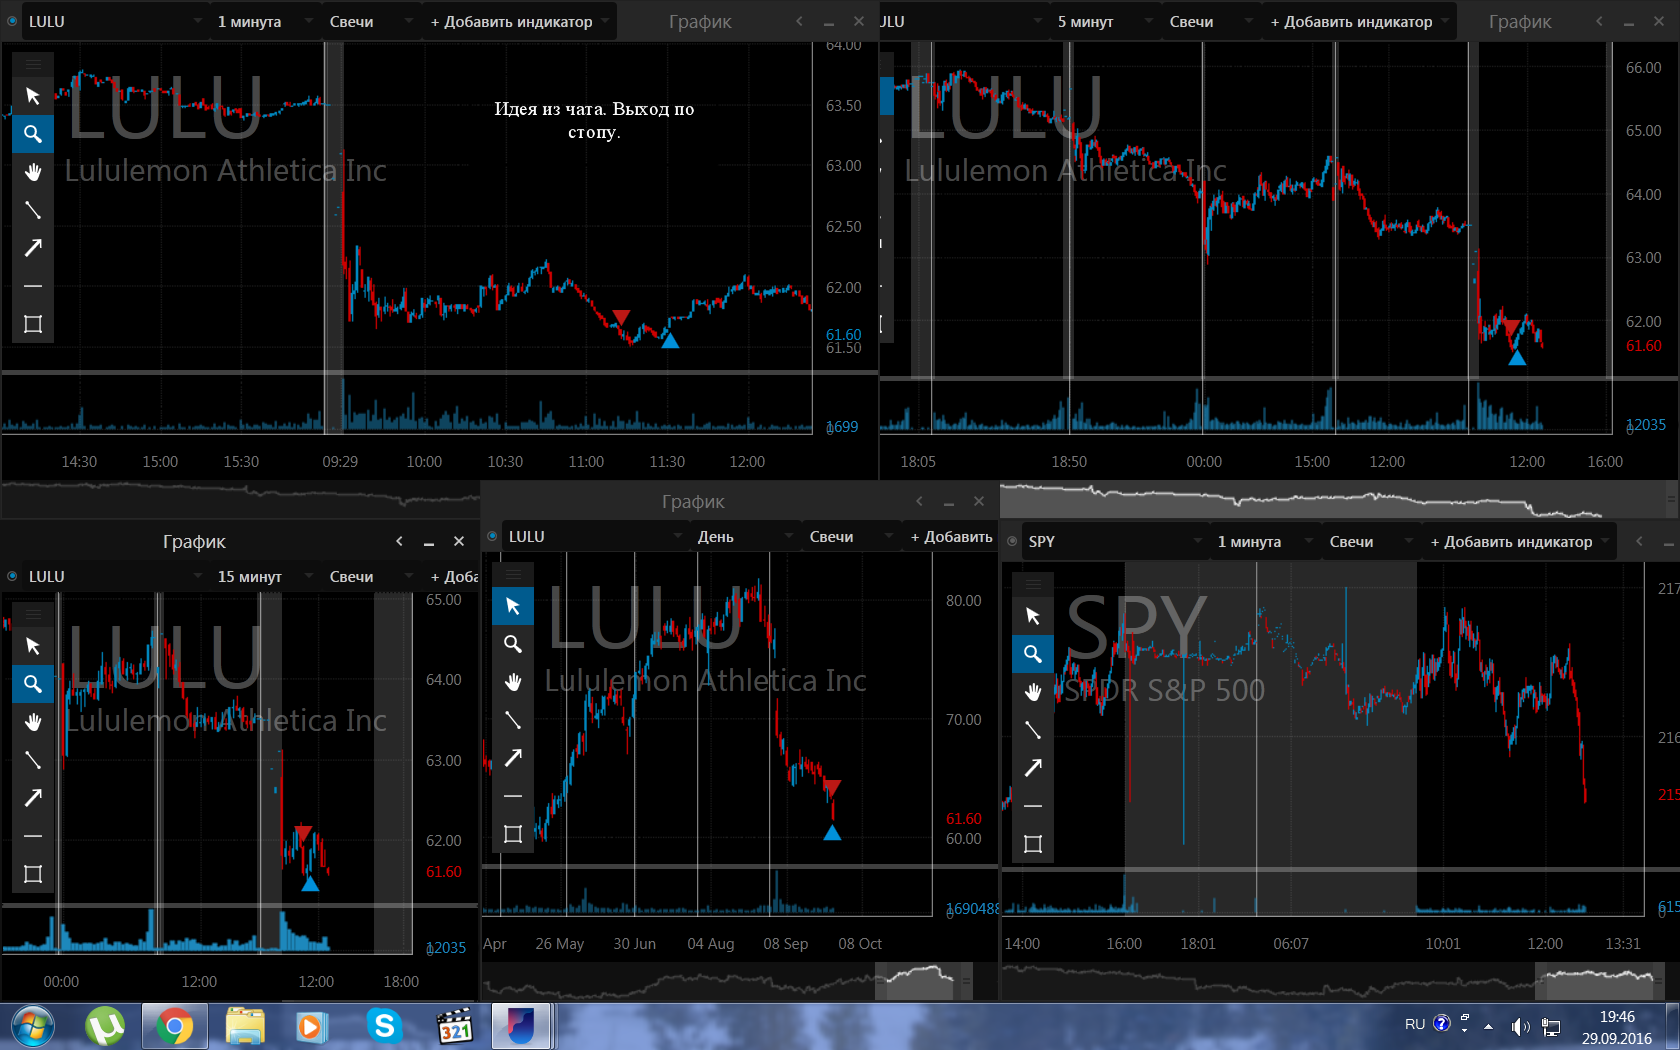The height and width of the screenshot is (1050, 1680).
Task: Open File Explorer folder from taskbar
Action: [x=245, y=1026]
